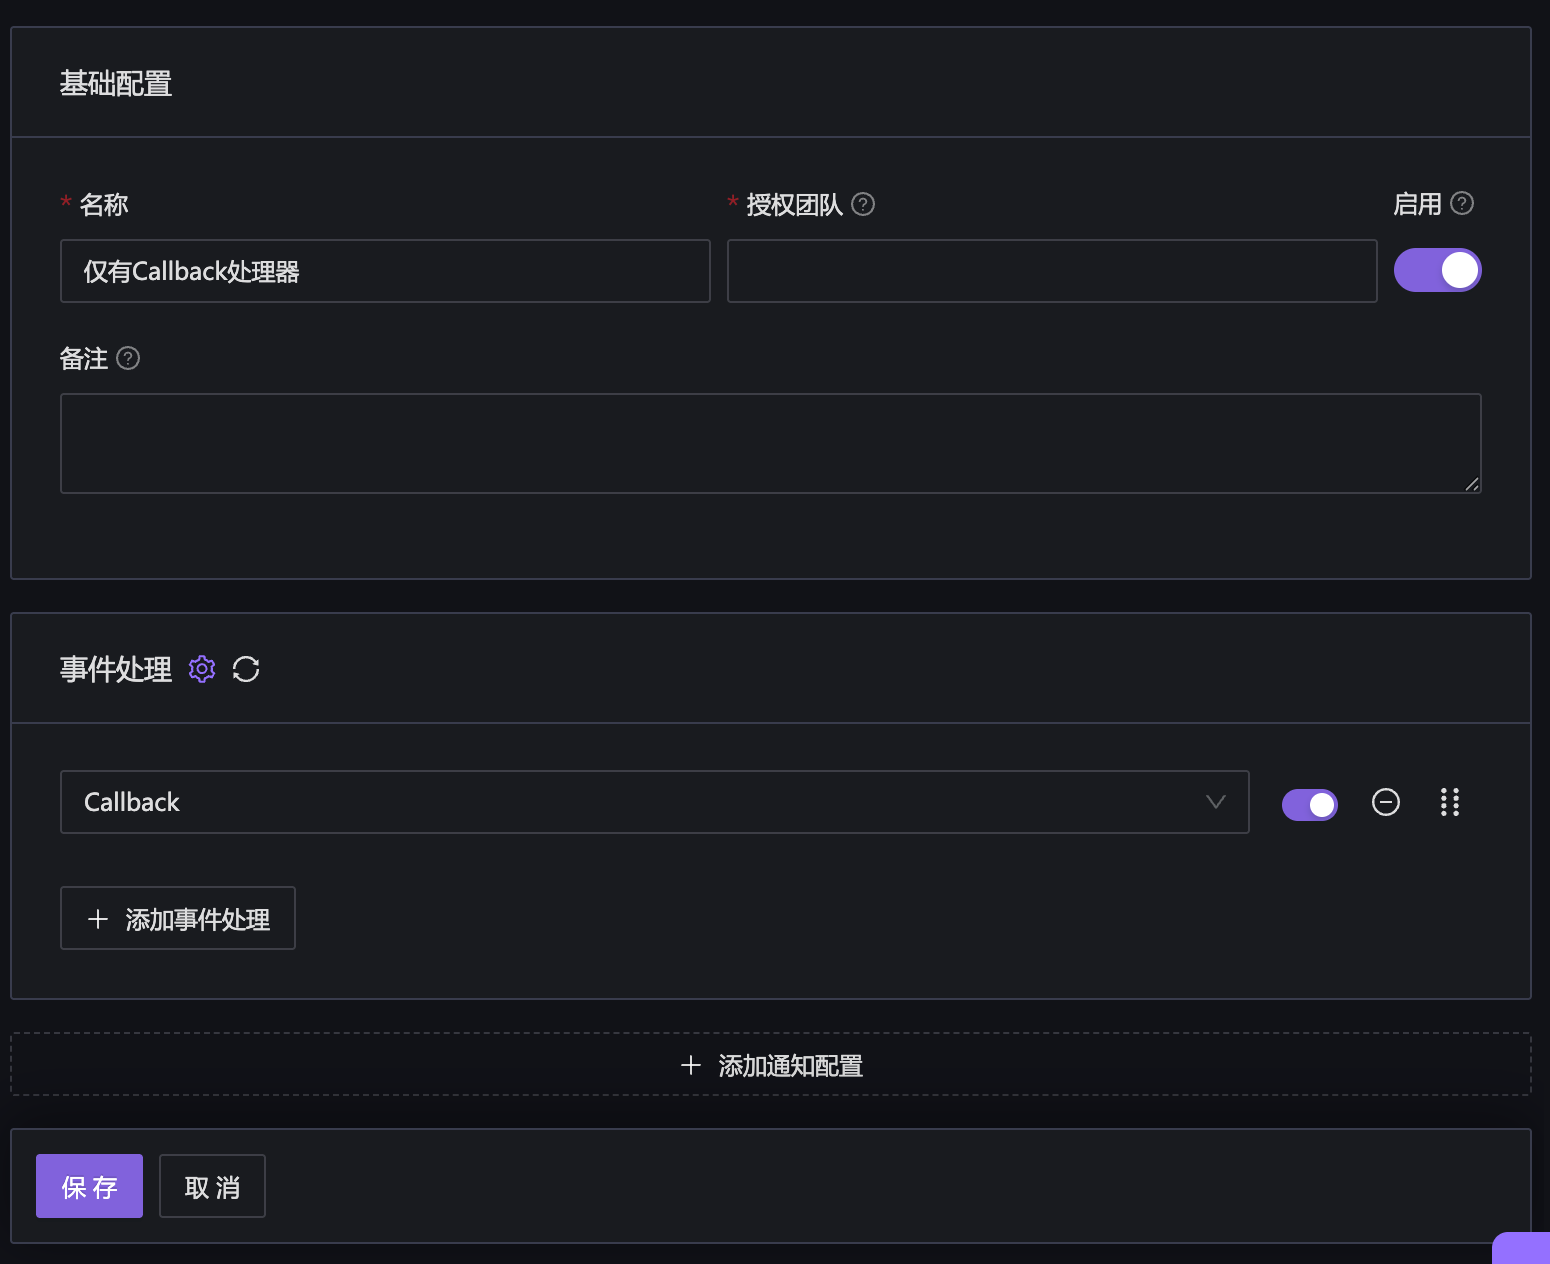Open the 授权团队 selection field
Screen dimensions: 1550x1264
[x=1051, y=270]
